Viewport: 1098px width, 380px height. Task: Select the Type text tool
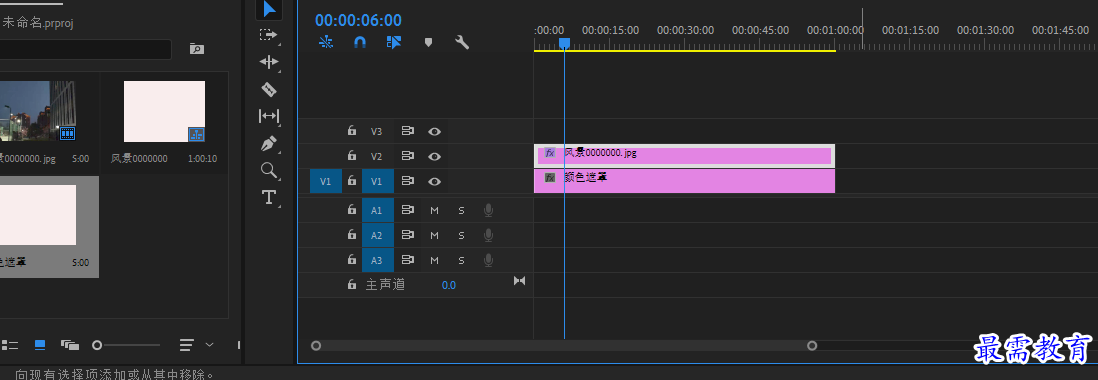pos(269,197)
